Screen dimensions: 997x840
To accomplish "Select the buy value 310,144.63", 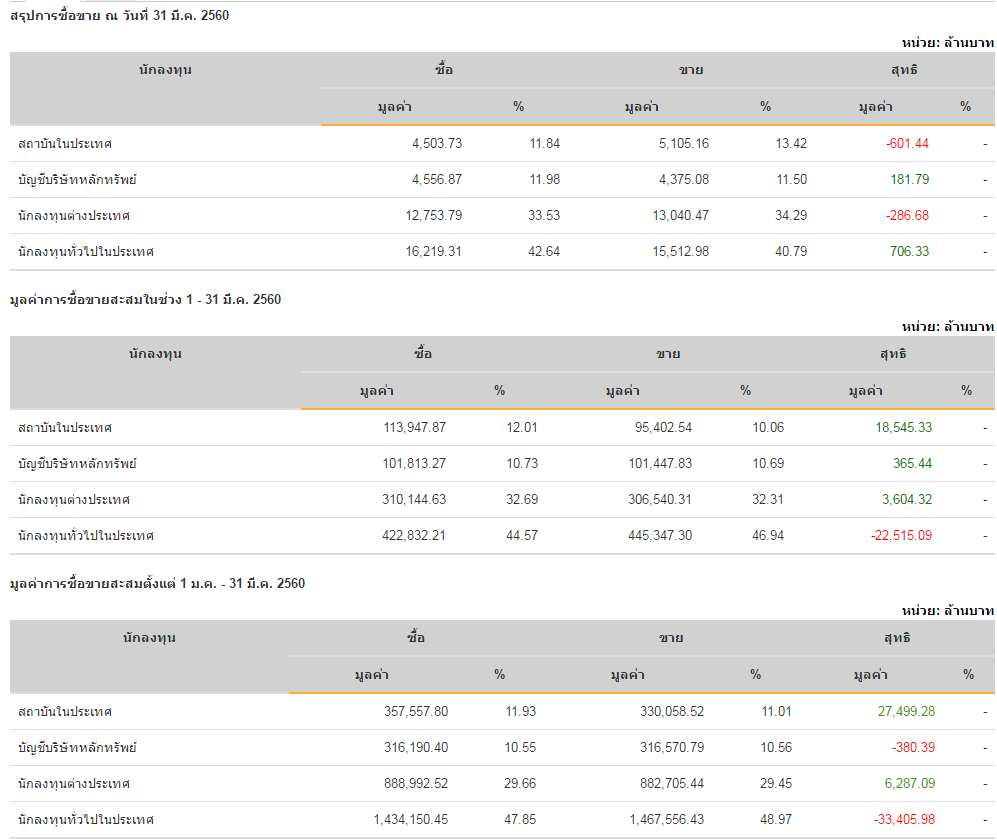I will pos(406,499).
